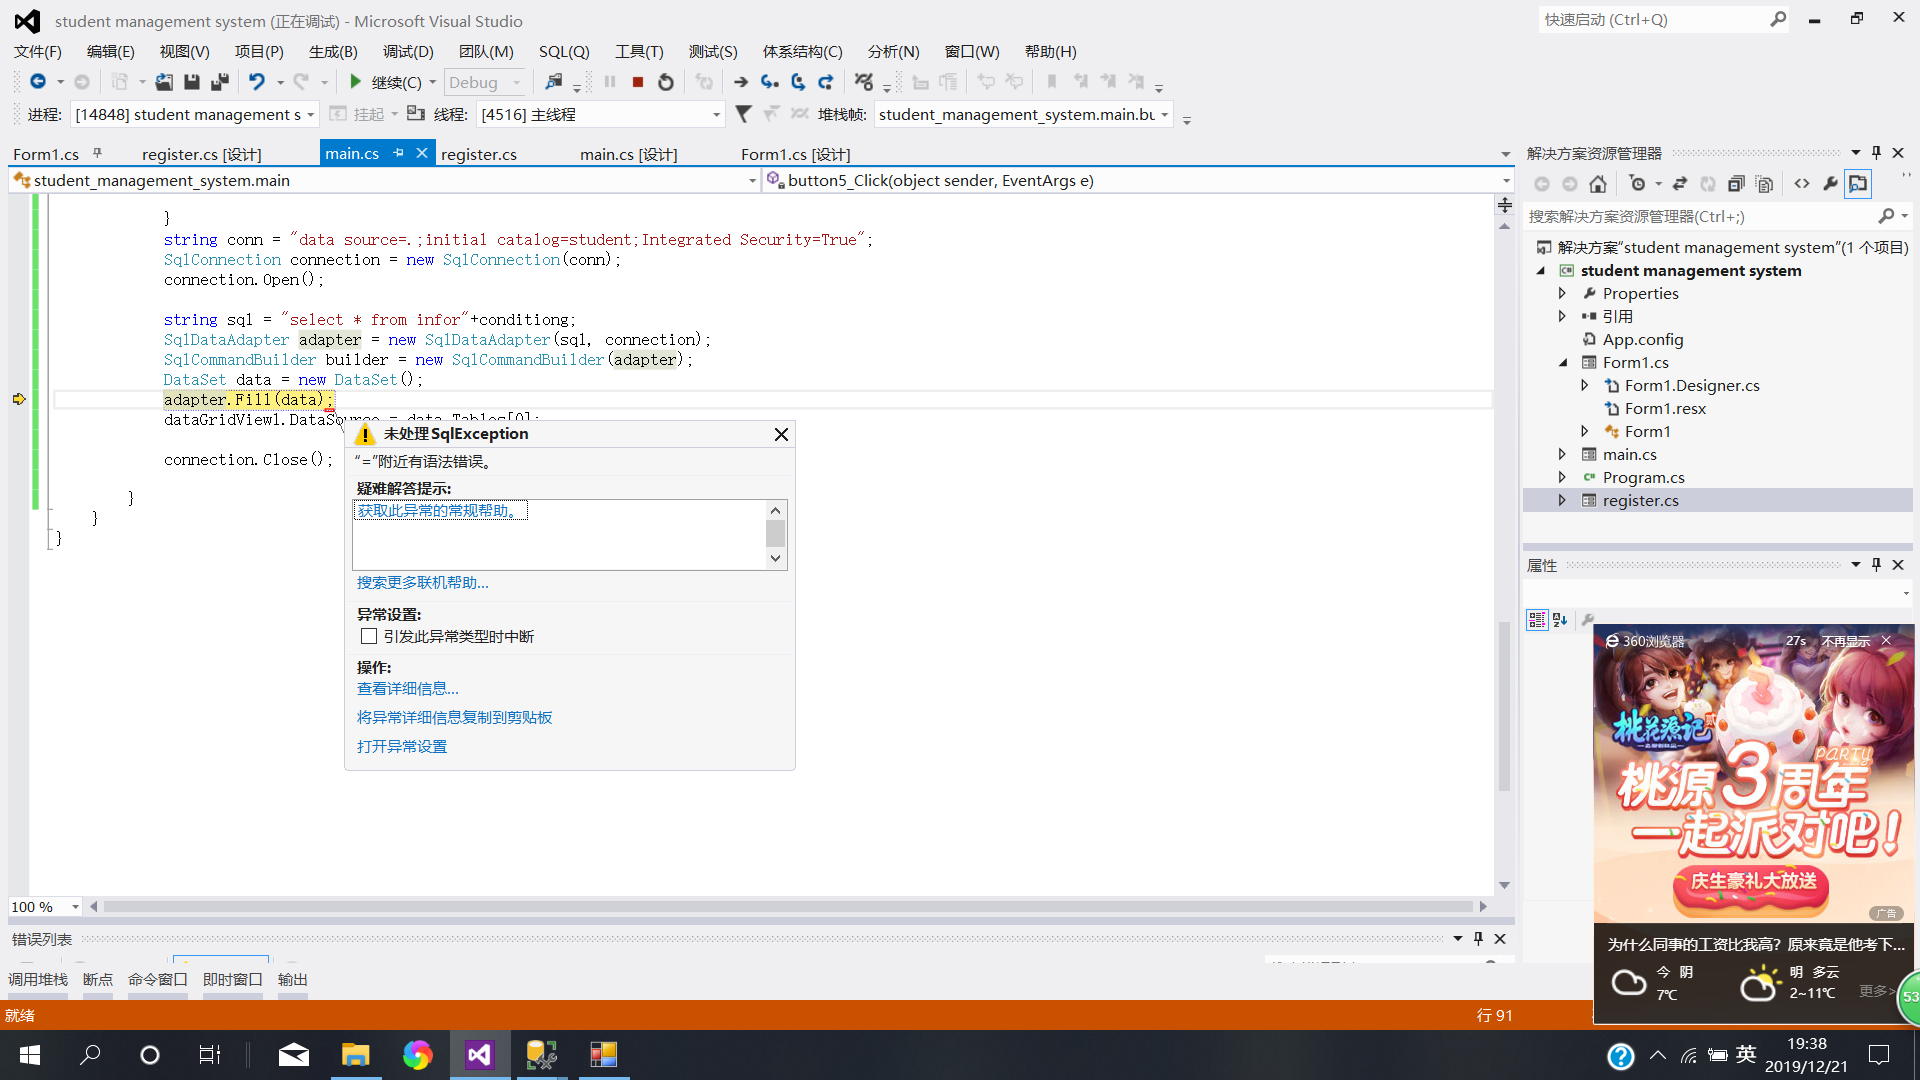The image size is (1920, 1080).
Task: Click 搜索更多联机帮助 search online help link
Action: click(x=423, y=583)
